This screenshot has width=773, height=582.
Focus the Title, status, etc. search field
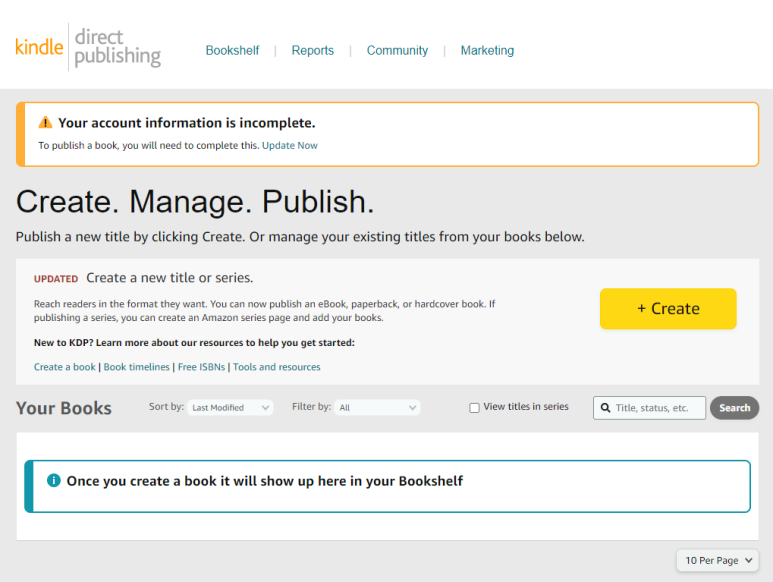pyautogui.click(x=649, y=408)
